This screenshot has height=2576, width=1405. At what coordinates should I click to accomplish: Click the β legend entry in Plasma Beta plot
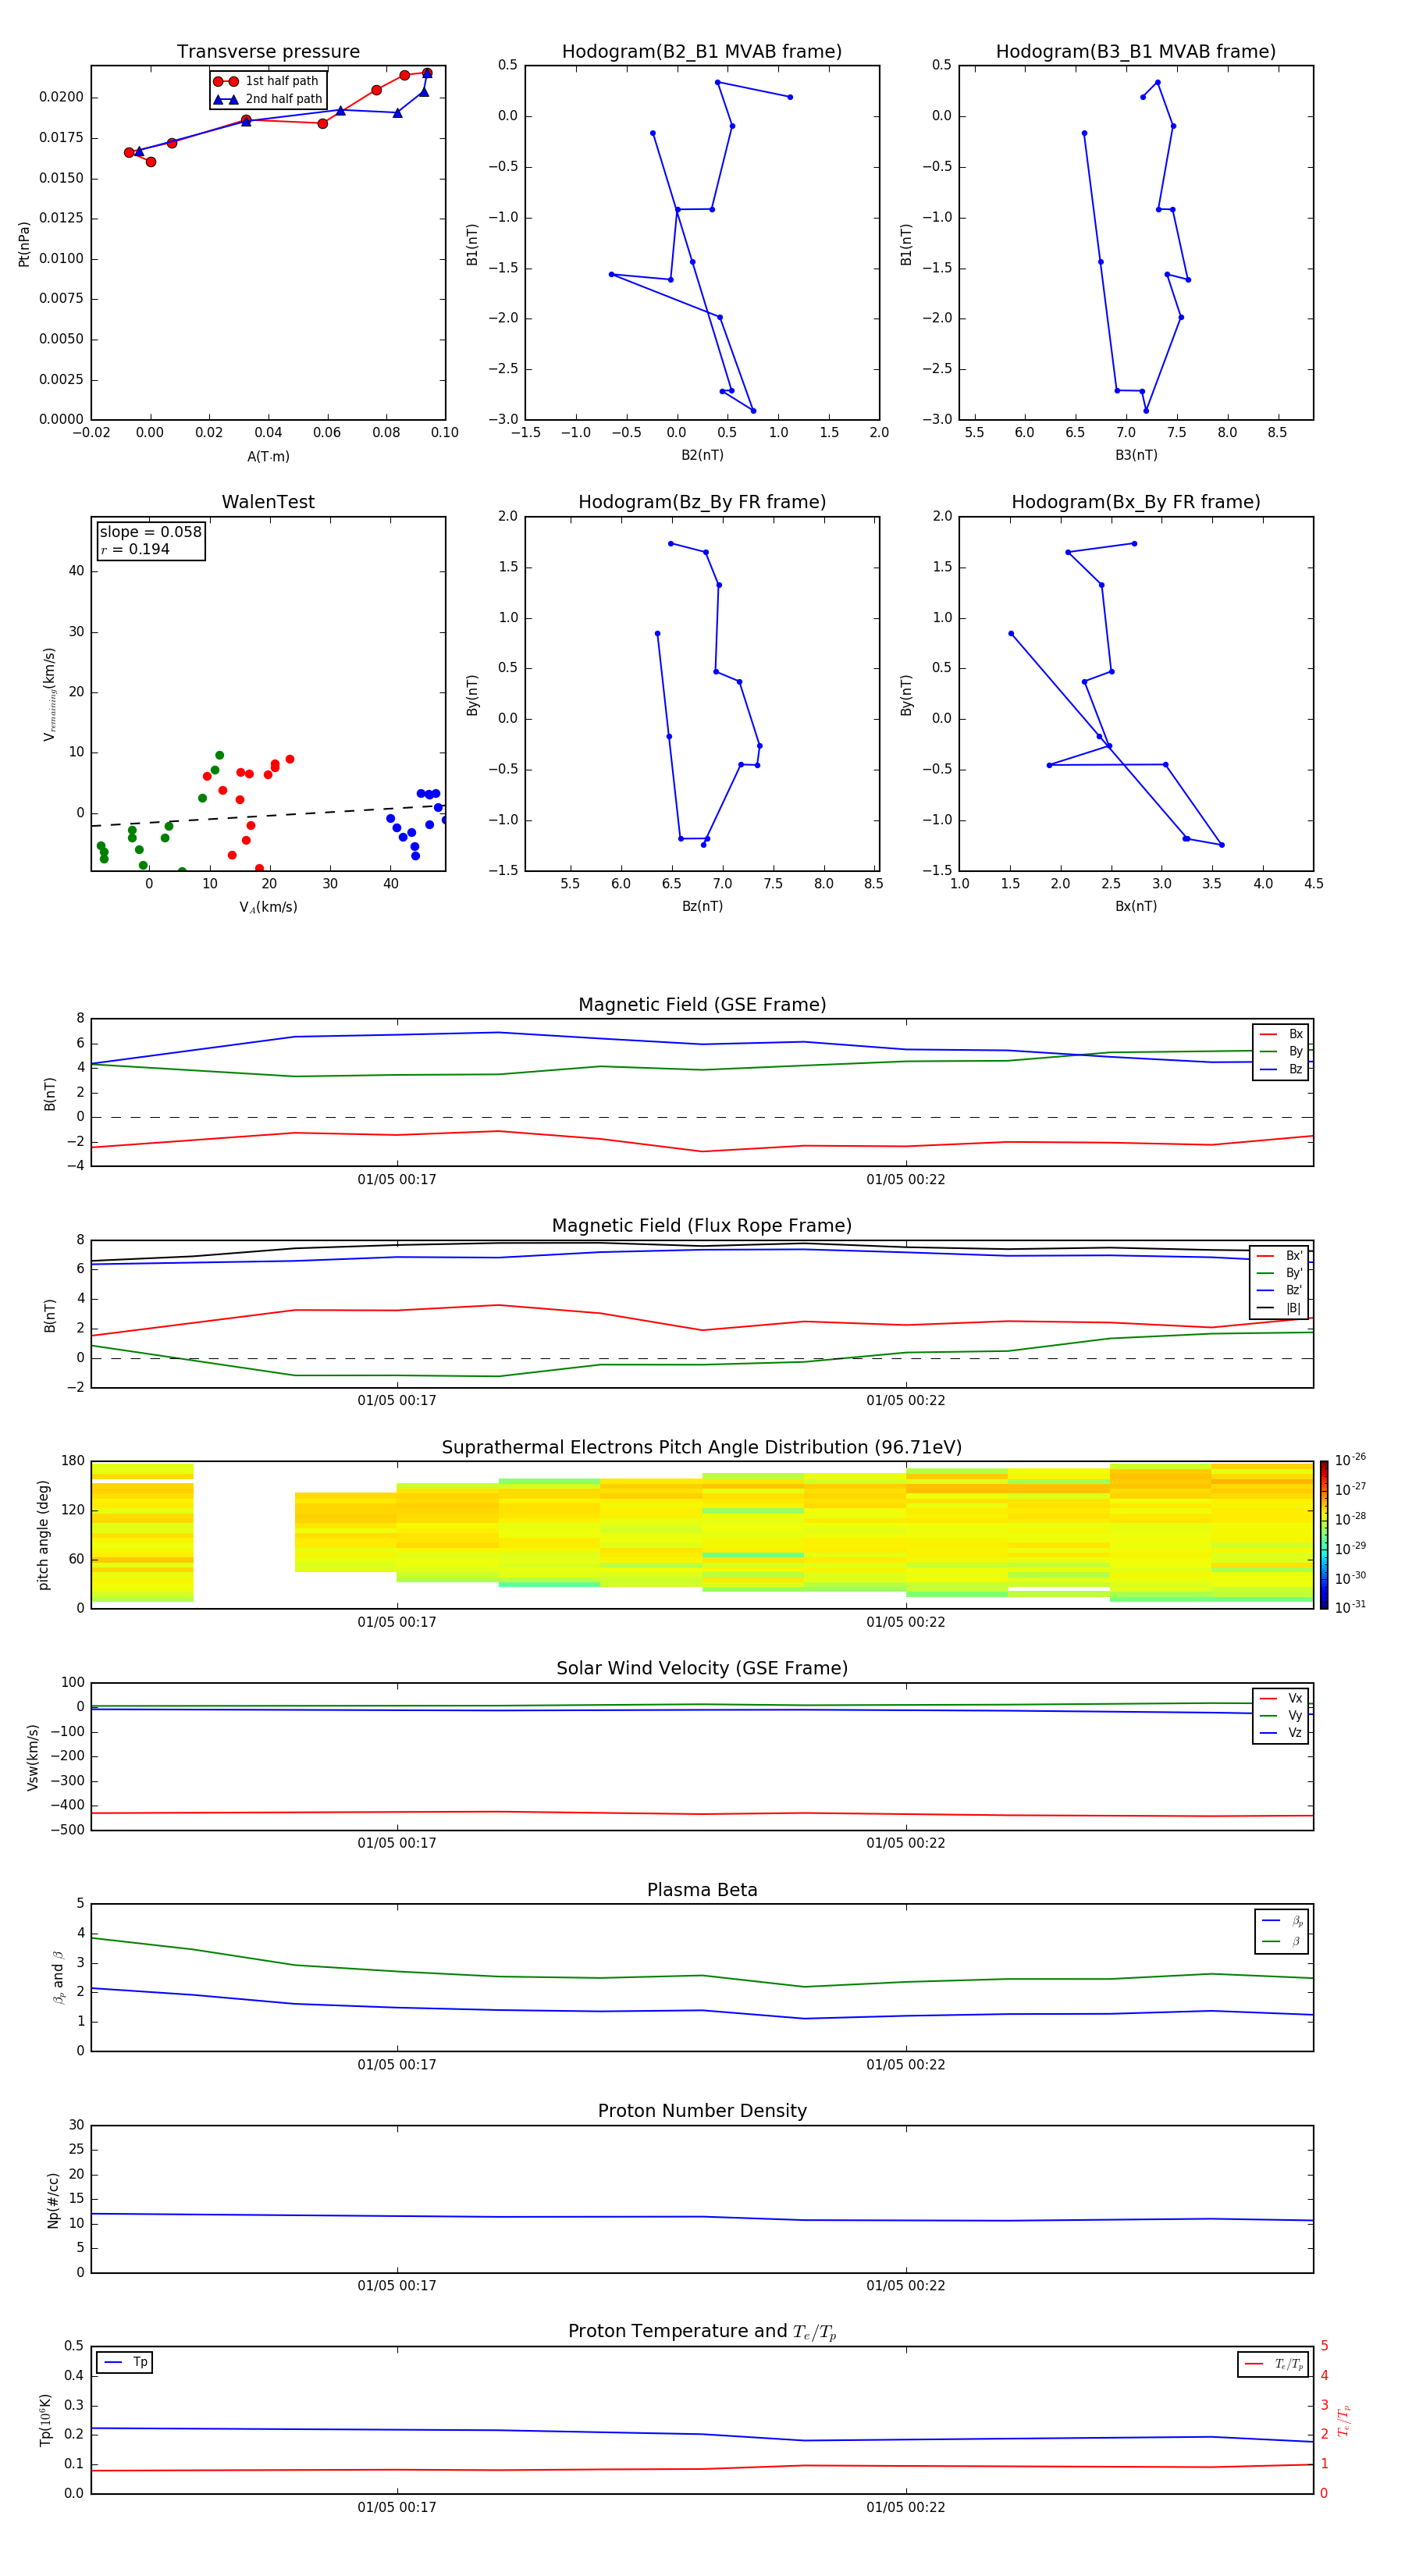click(1282, 1942)
